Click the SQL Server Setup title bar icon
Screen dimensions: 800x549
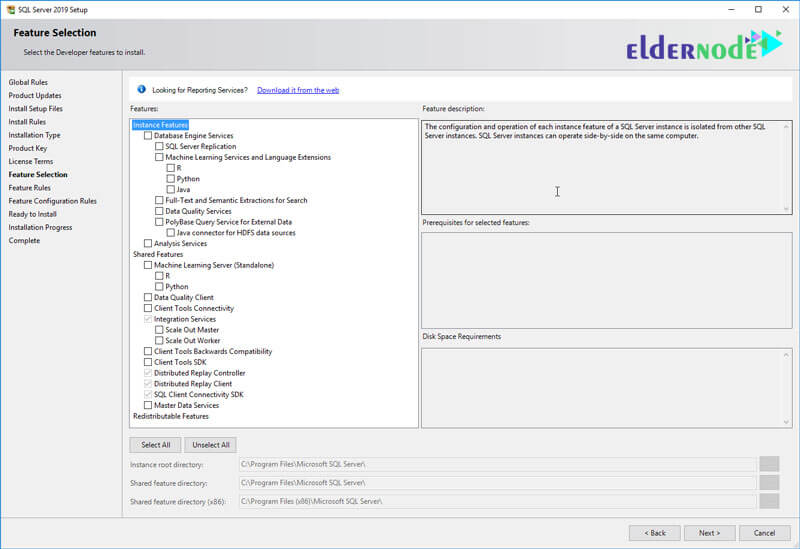pos(11,9)
